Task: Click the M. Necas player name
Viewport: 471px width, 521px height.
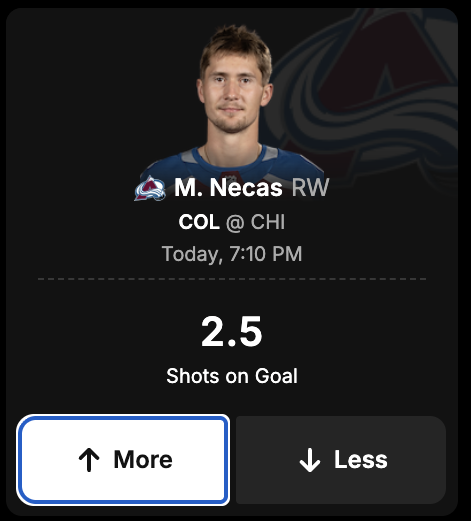Action: pos(228,188)
